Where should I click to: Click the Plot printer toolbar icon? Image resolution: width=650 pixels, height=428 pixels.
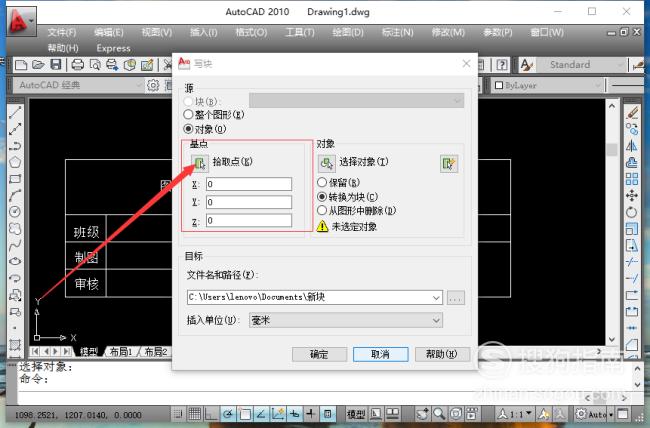(x=78, y=65)
